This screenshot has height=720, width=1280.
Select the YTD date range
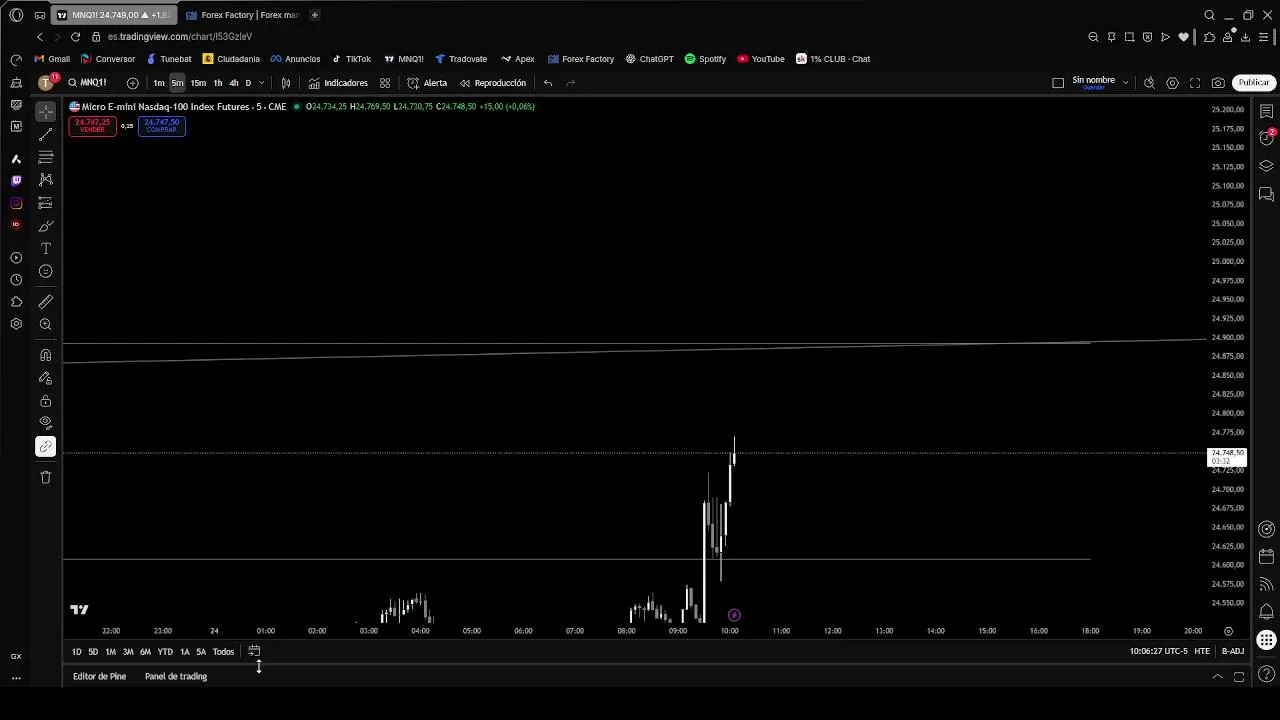coord(165,652)
